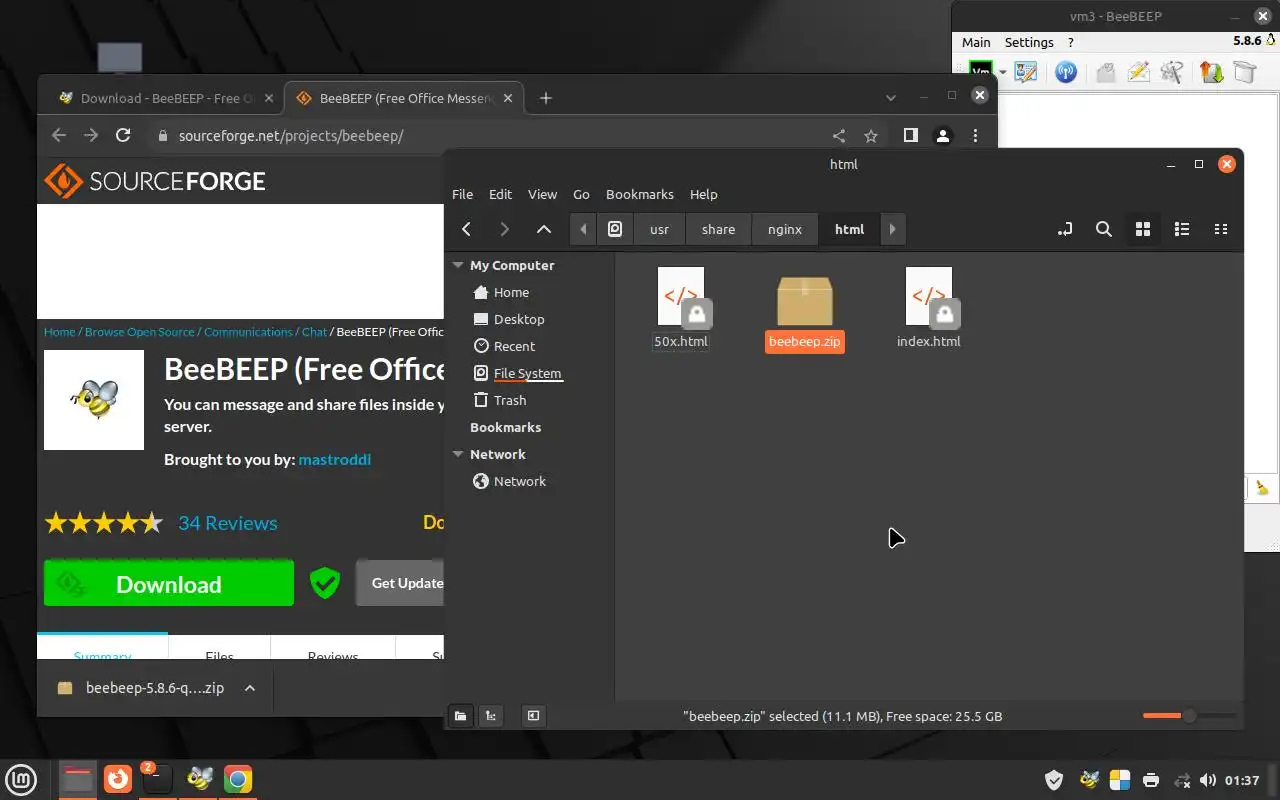1280x800 pixels.
Task: Open BeeBEEP Main menu
Action: (976, 42)
